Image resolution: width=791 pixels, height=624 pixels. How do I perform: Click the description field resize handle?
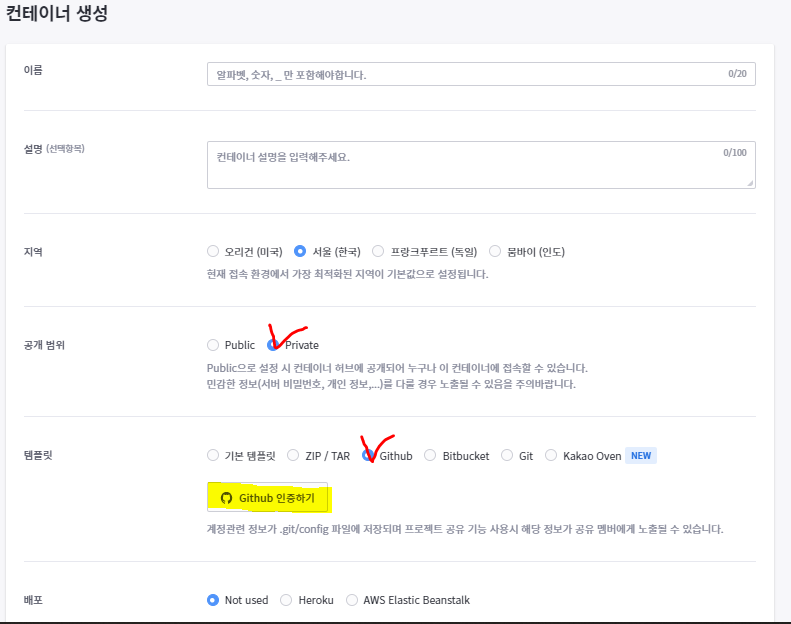(750, 184)
